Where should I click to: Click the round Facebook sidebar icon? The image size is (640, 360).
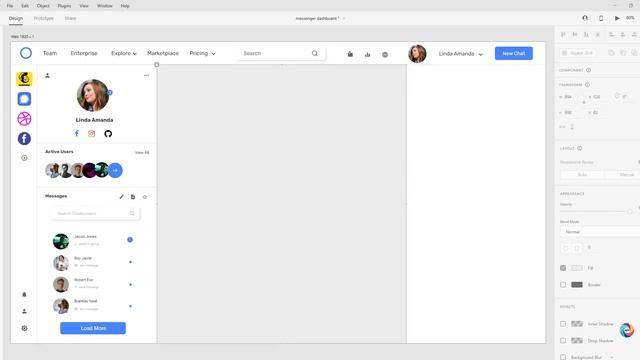[24, 139]
